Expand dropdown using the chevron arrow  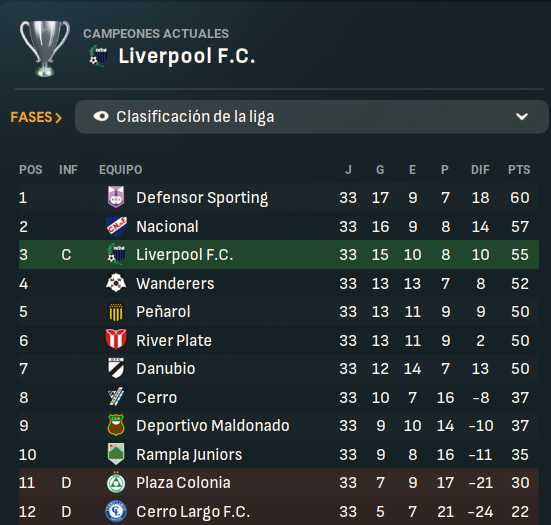pos(522,117)
